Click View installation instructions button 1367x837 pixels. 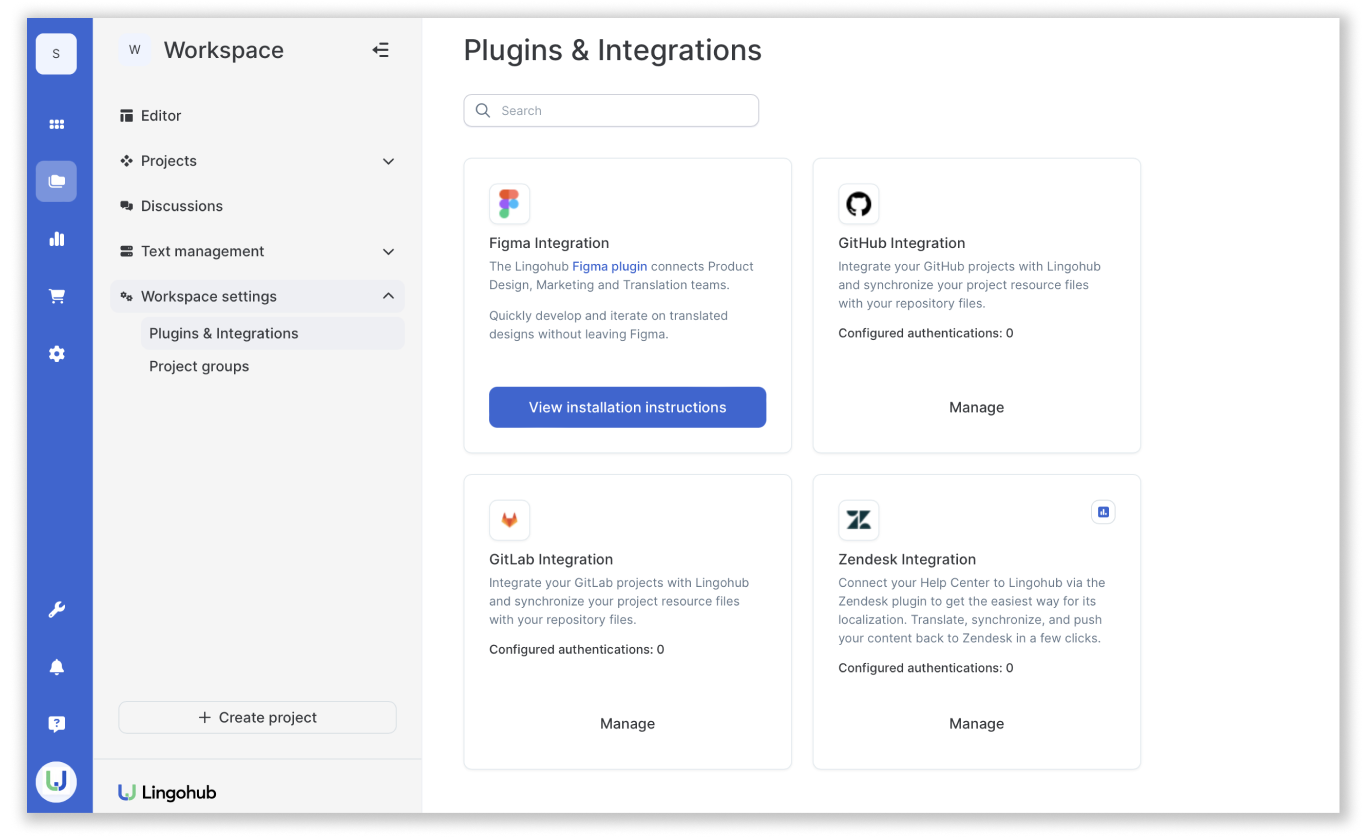(x=627, y=407)
